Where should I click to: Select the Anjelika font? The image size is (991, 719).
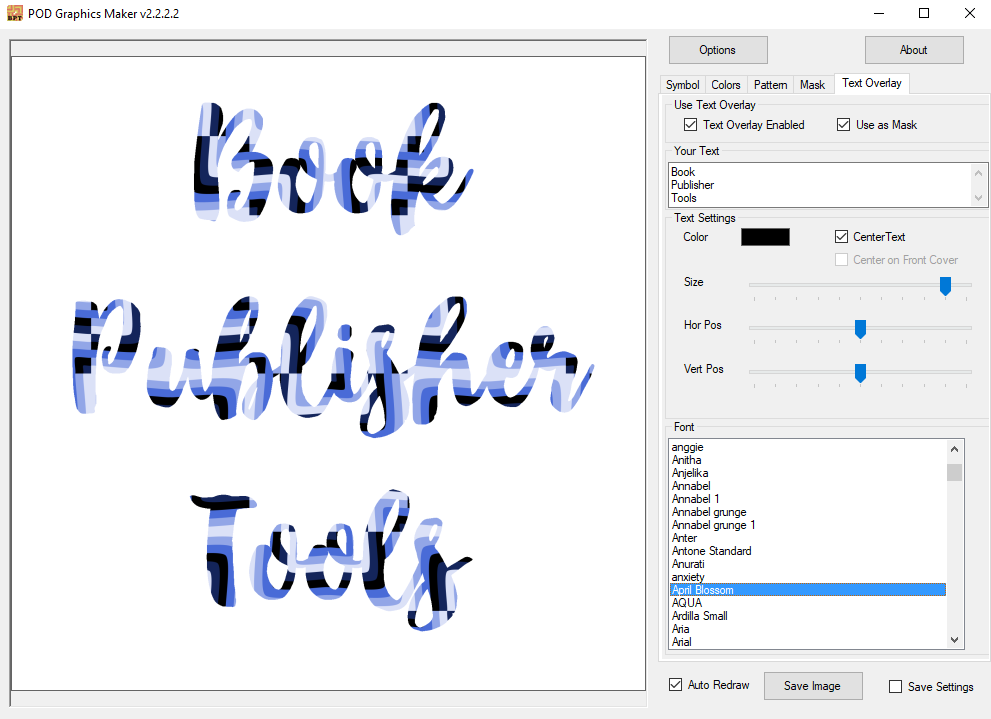[x=808, y=473]
